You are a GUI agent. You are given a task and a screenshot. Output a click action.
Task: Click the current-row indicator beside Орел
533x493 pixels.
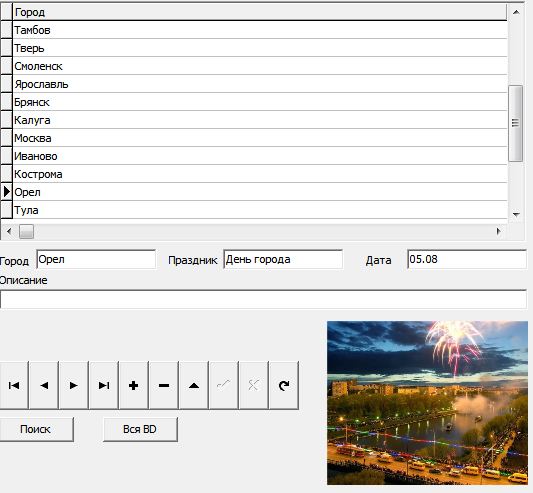6,192
